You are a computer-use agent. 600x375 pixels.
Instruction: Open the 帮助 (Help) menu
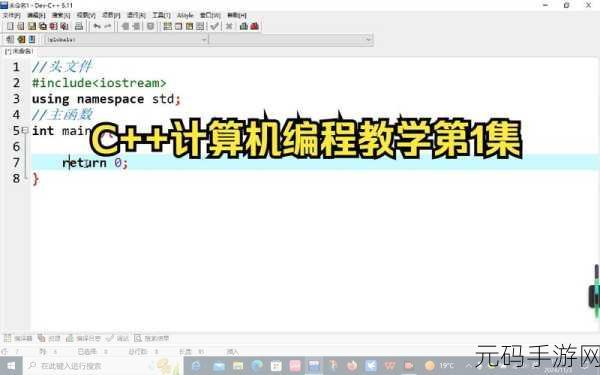(x=236, y=15)
